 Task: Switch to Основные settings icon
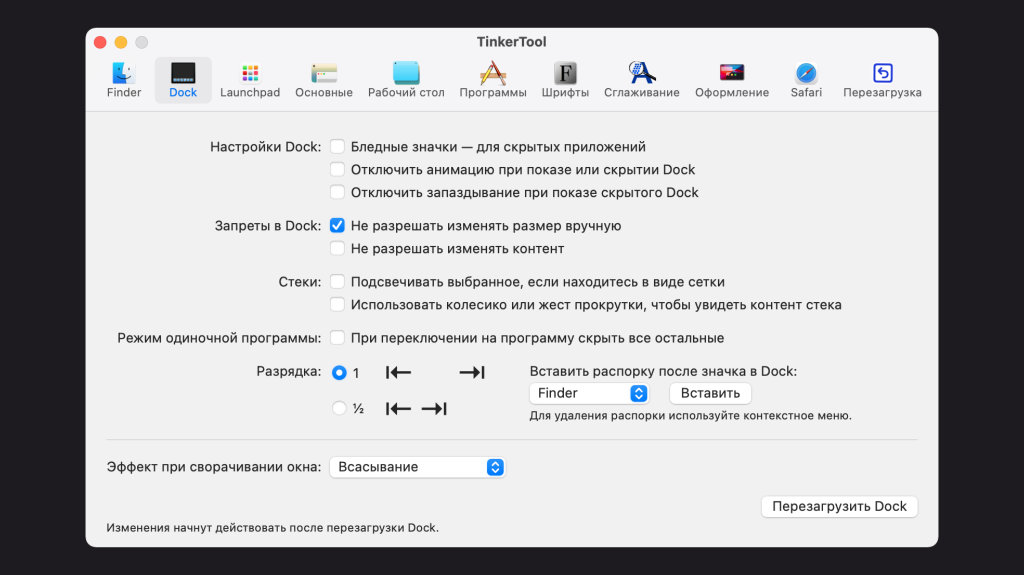[x=324, y=74]
